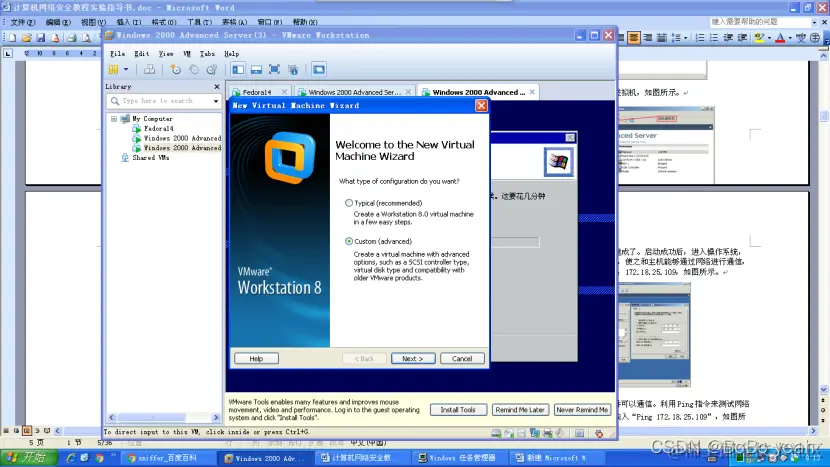Select the Typical (recommended) radio option

tap(349, 203)
